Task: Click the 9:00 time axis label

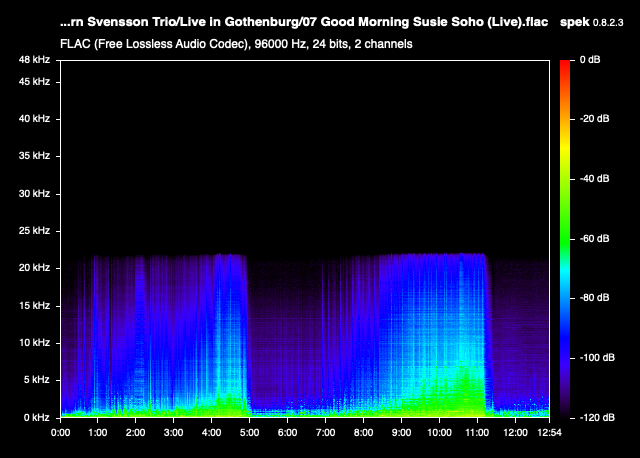Action: [401, 433]
